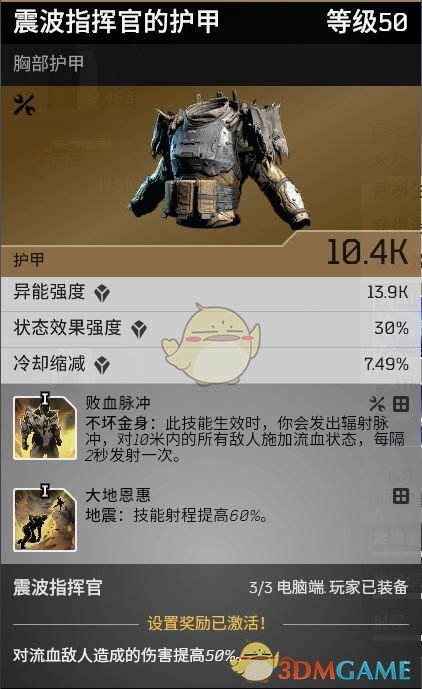Screen dimensions: 422x689
Task: Click the chest armor preview image
Action: [x=219, y=159]
